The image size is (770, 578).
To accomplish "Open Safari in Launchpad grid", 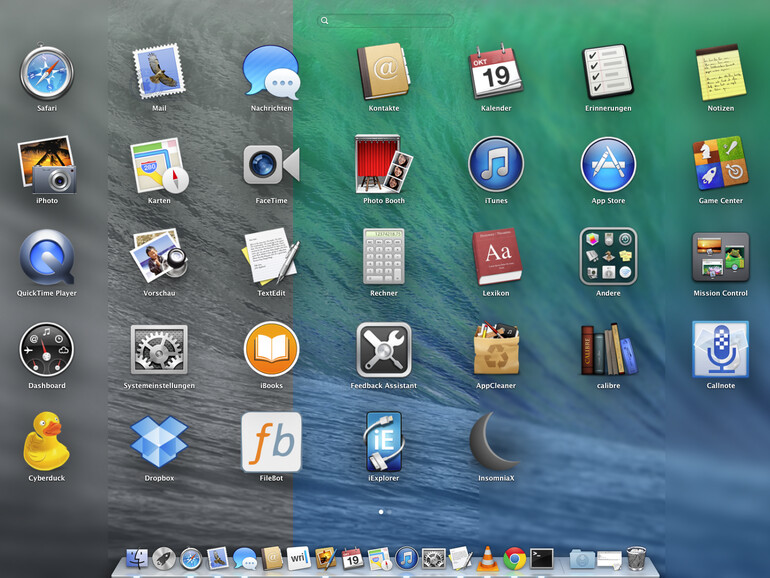I will click(47, 73).
